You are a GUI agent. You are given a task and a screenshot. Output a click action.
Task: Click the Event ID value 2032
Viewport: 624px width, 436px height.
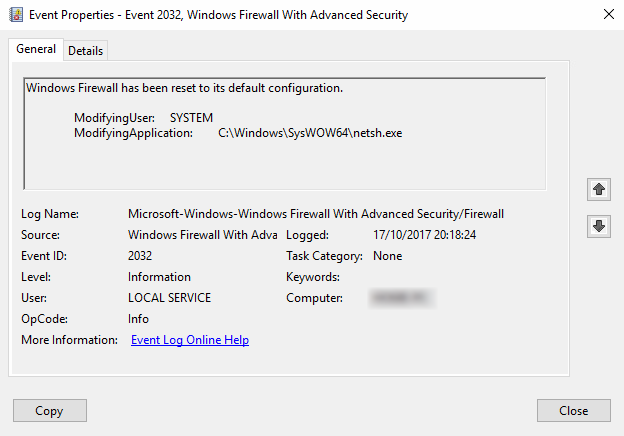(140, 256)
